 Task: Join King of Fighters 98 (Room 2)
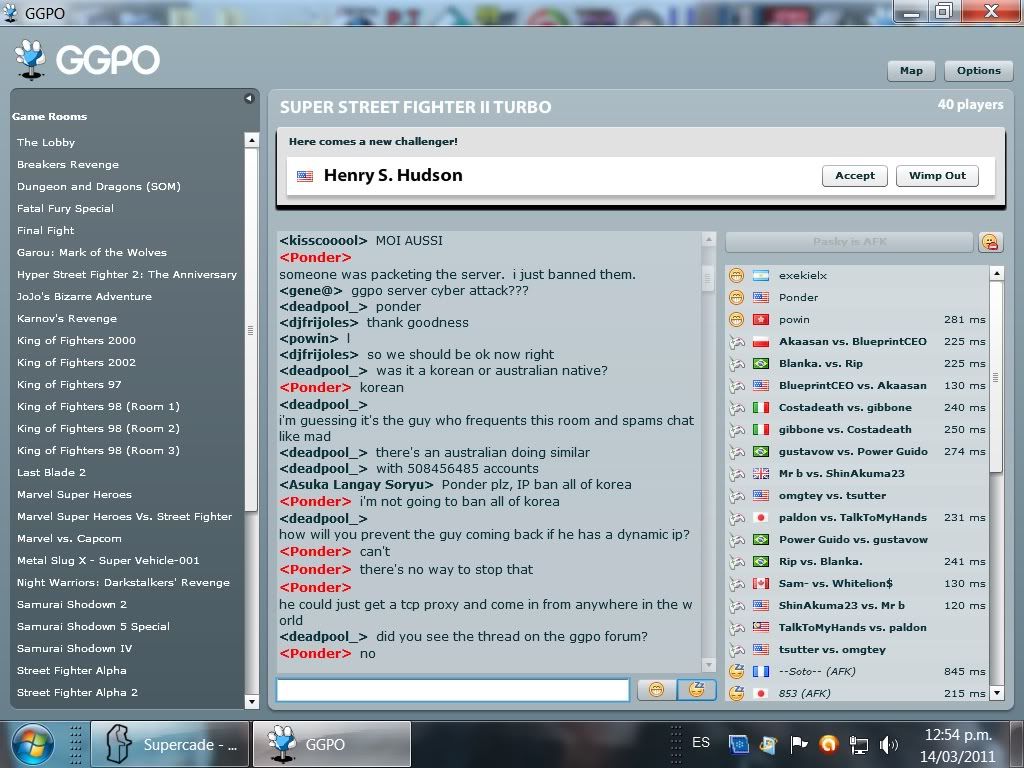click(x=98, y=428)
